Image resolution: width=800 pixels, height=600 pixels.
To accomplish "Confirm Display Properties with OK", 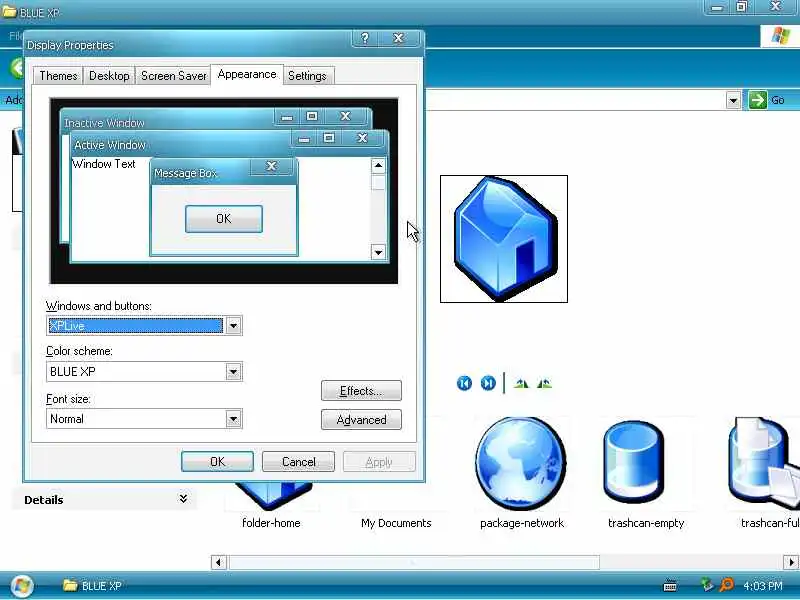I will point(217,462).
